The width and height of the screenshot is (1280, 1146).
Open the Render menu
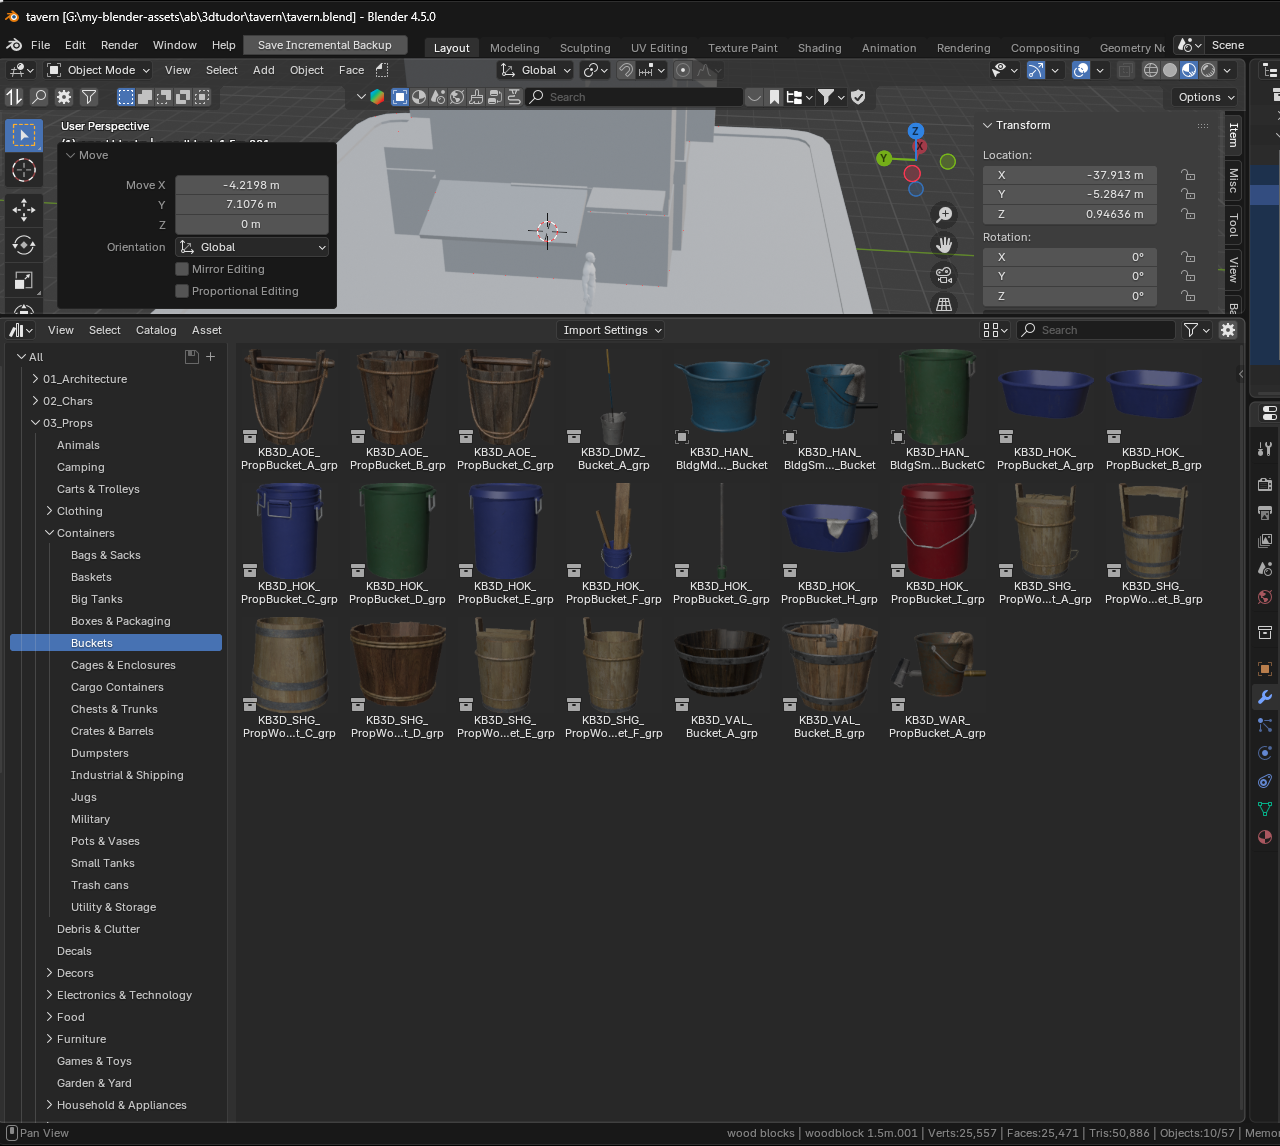tap(119, 45)
